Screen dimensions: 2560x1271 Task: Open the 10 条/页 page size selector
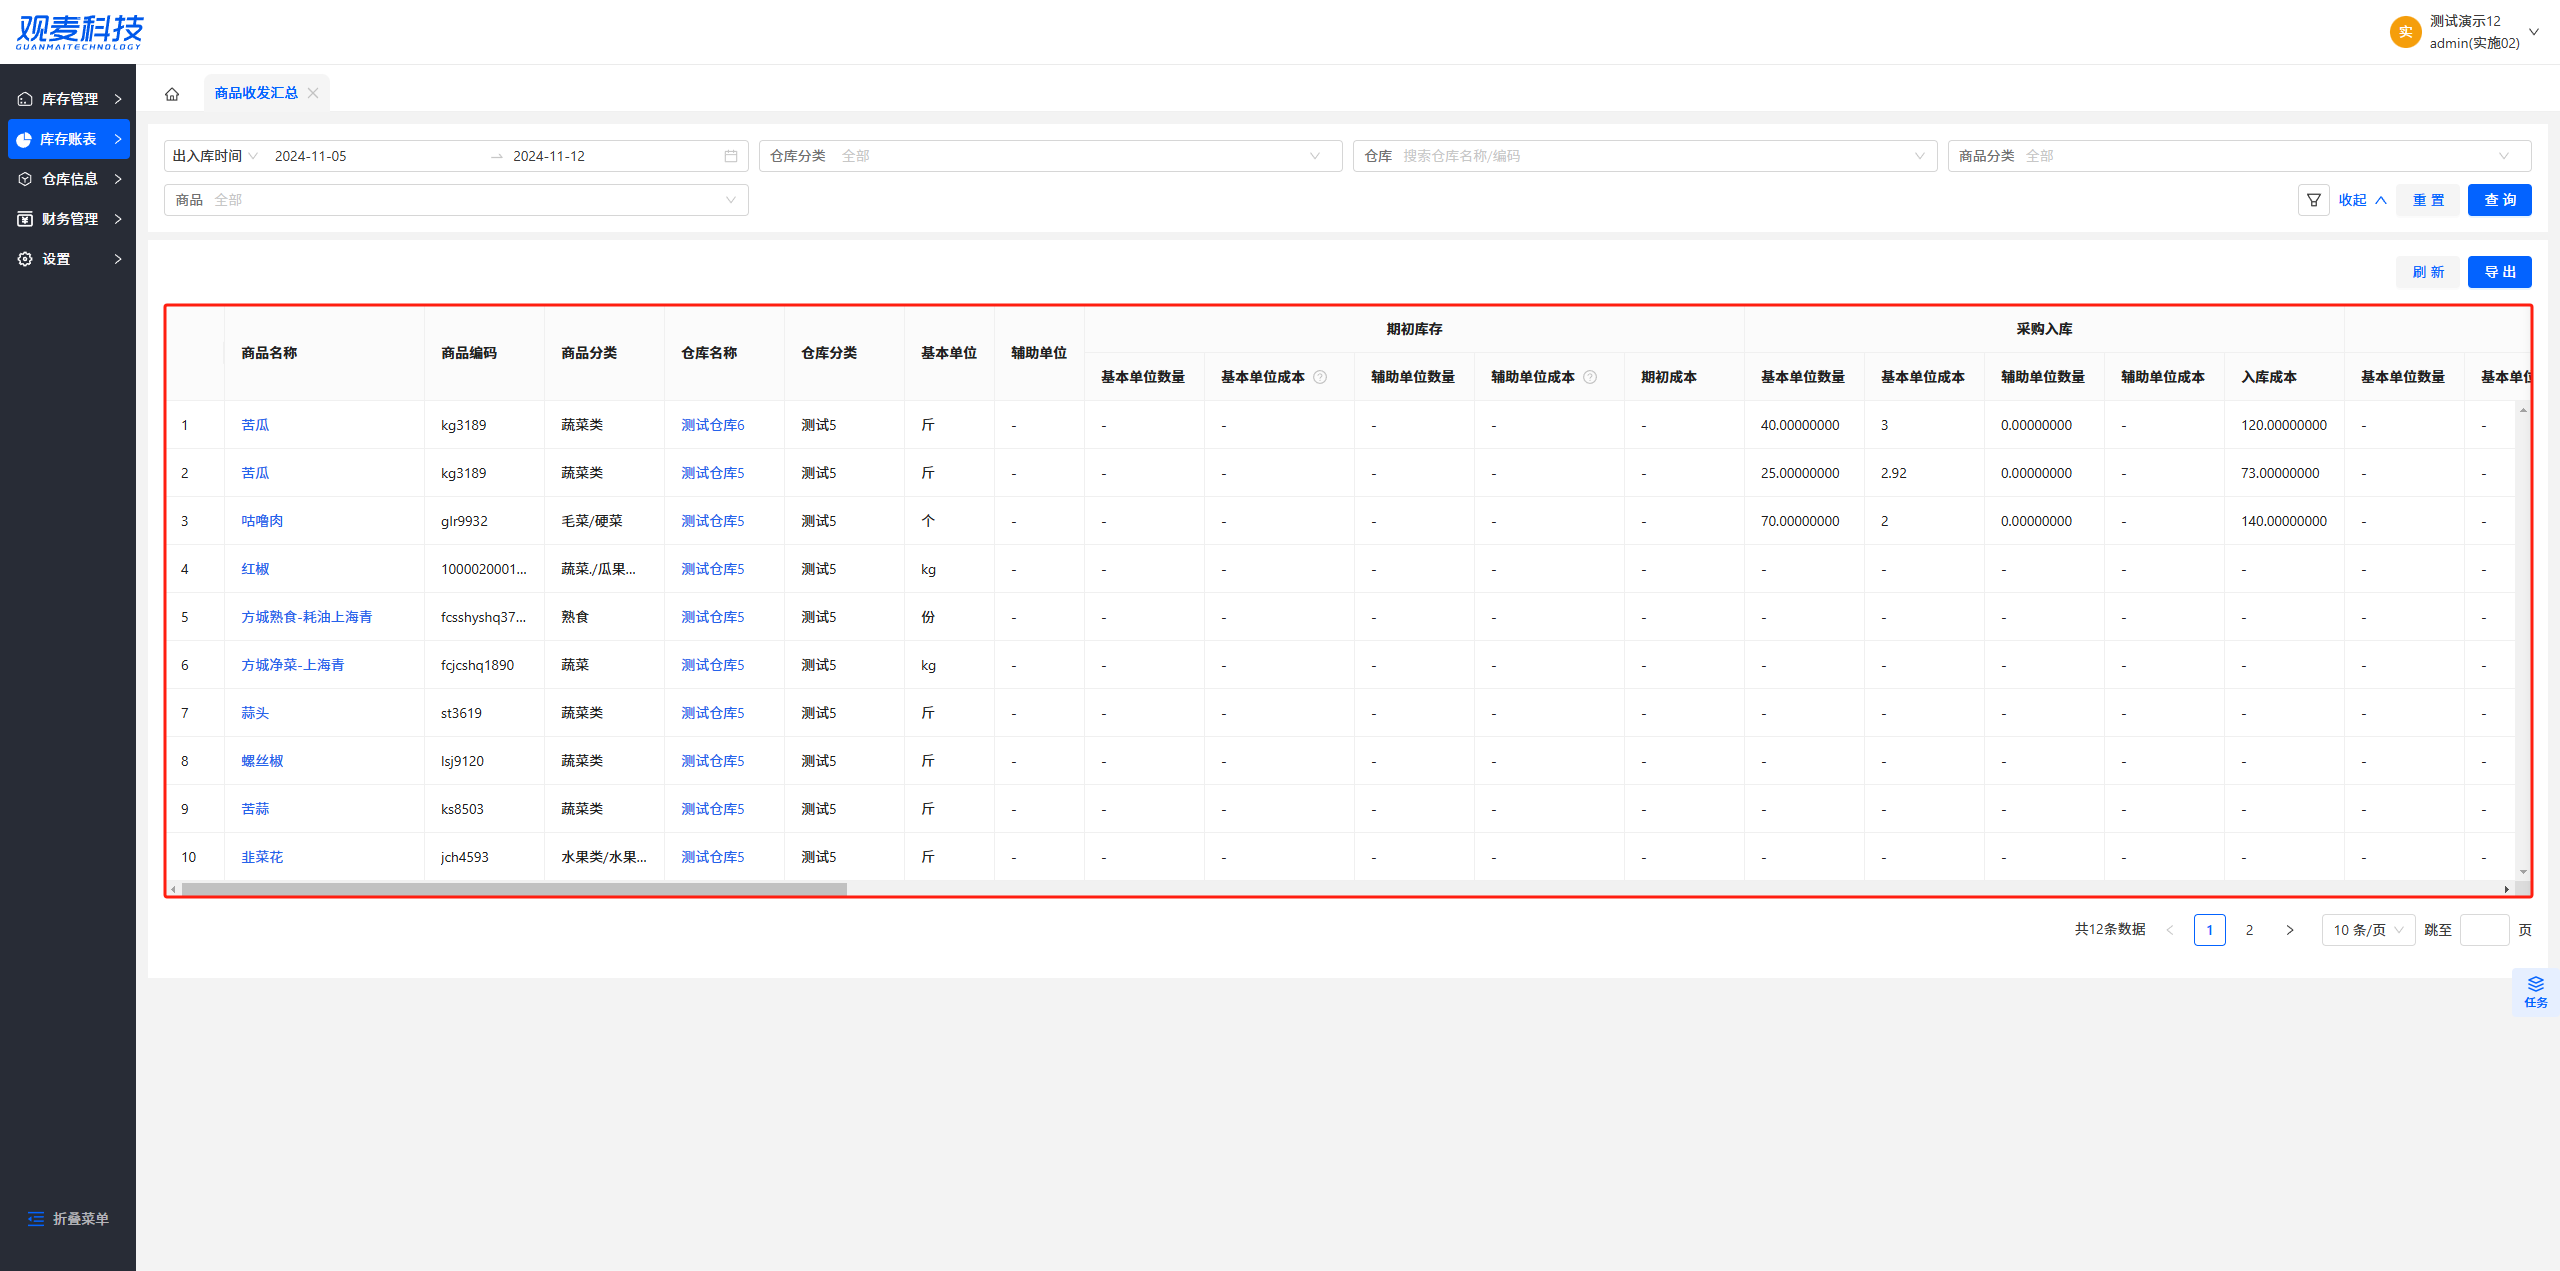pyautogui.click(x=2367, y=930)
